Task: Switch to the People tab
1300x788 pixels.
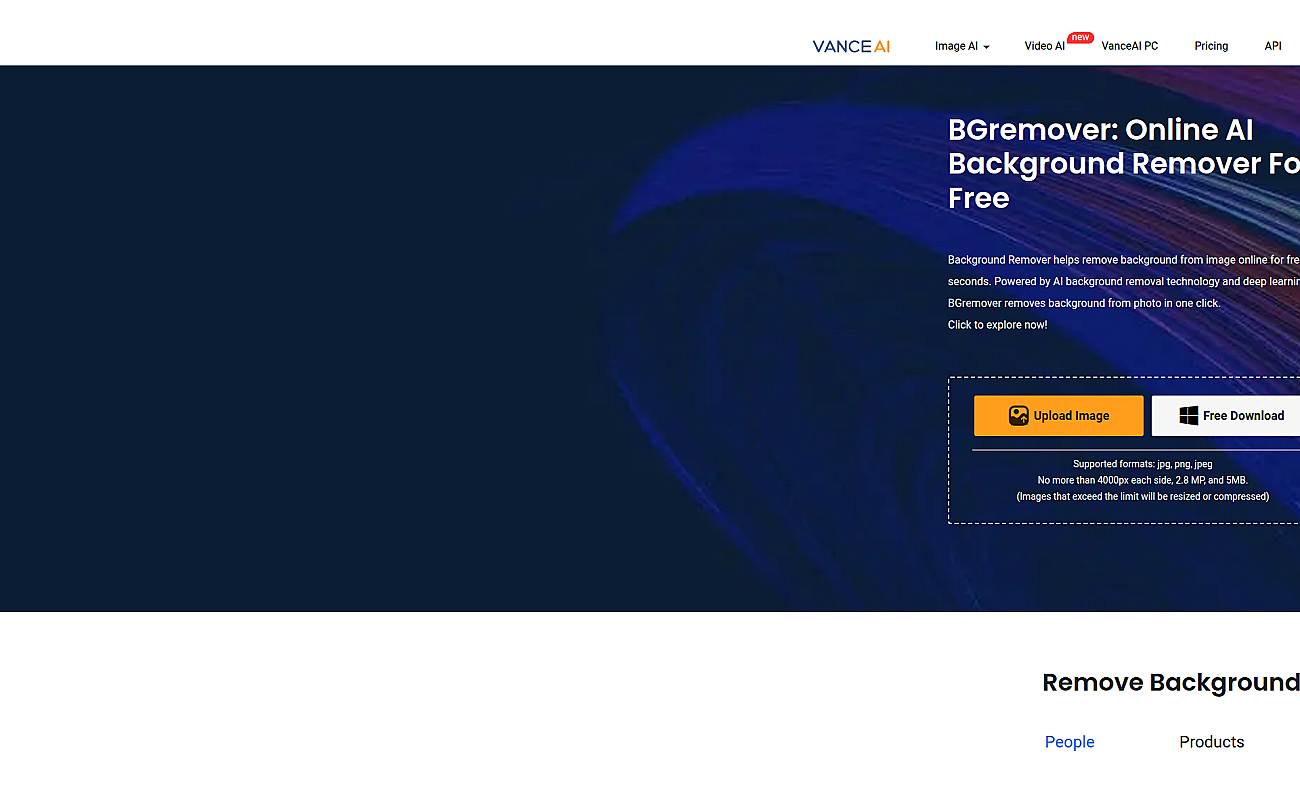Action: (x=1069, y=742)
